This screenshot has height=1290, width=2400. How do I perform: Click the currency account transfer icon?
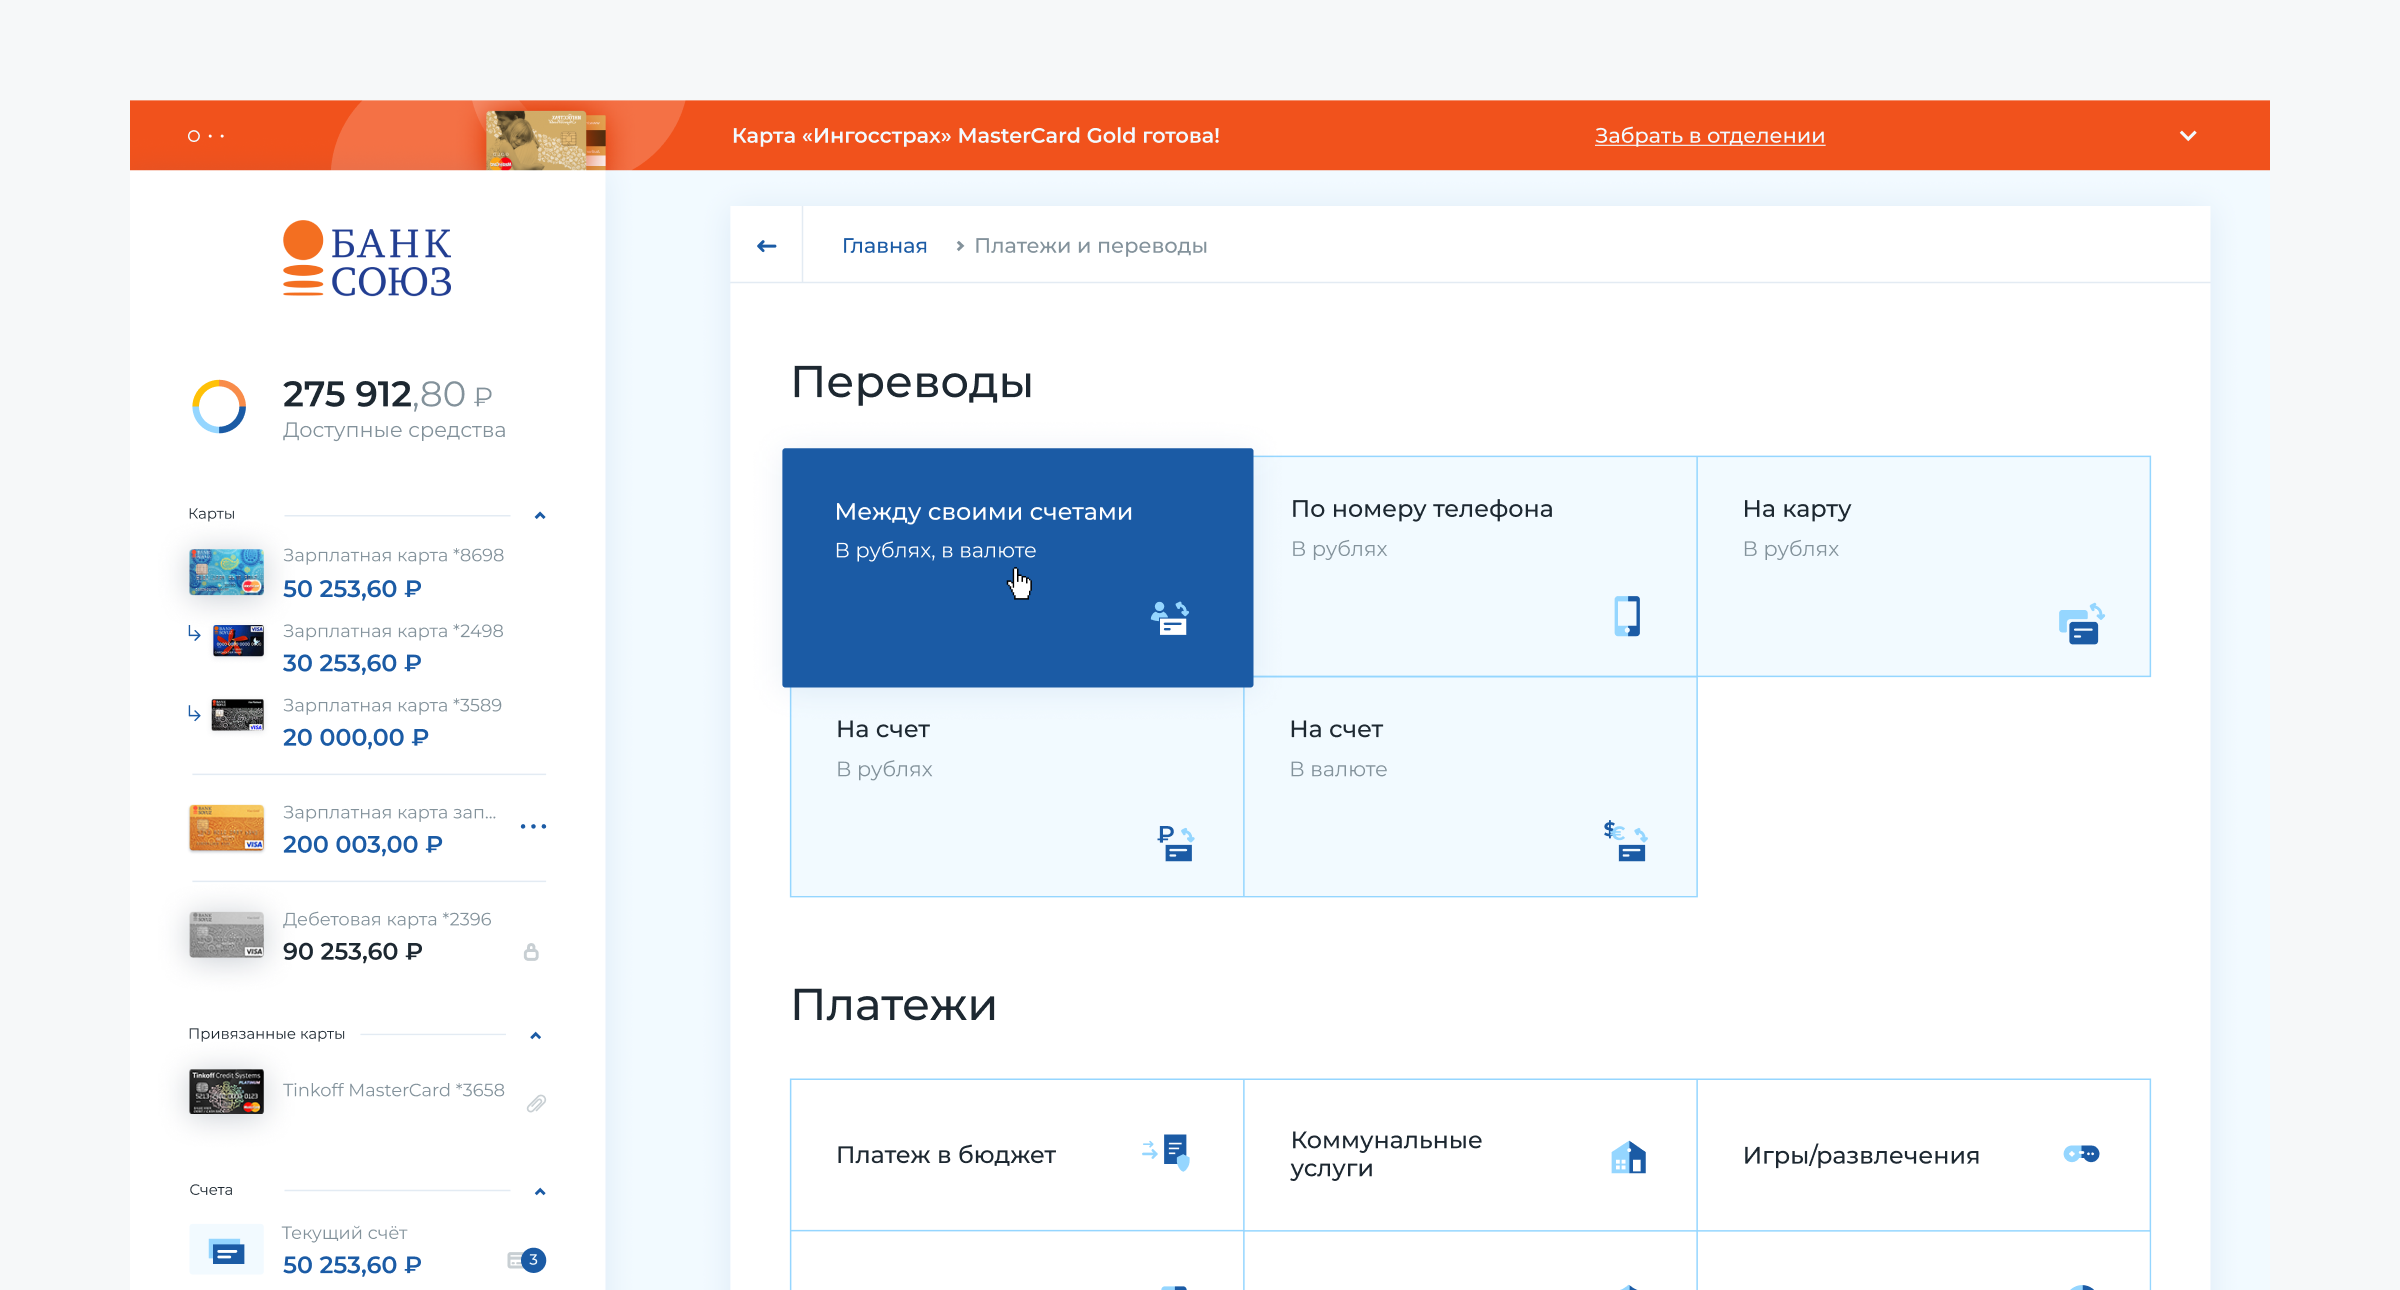pos(1625,841)
